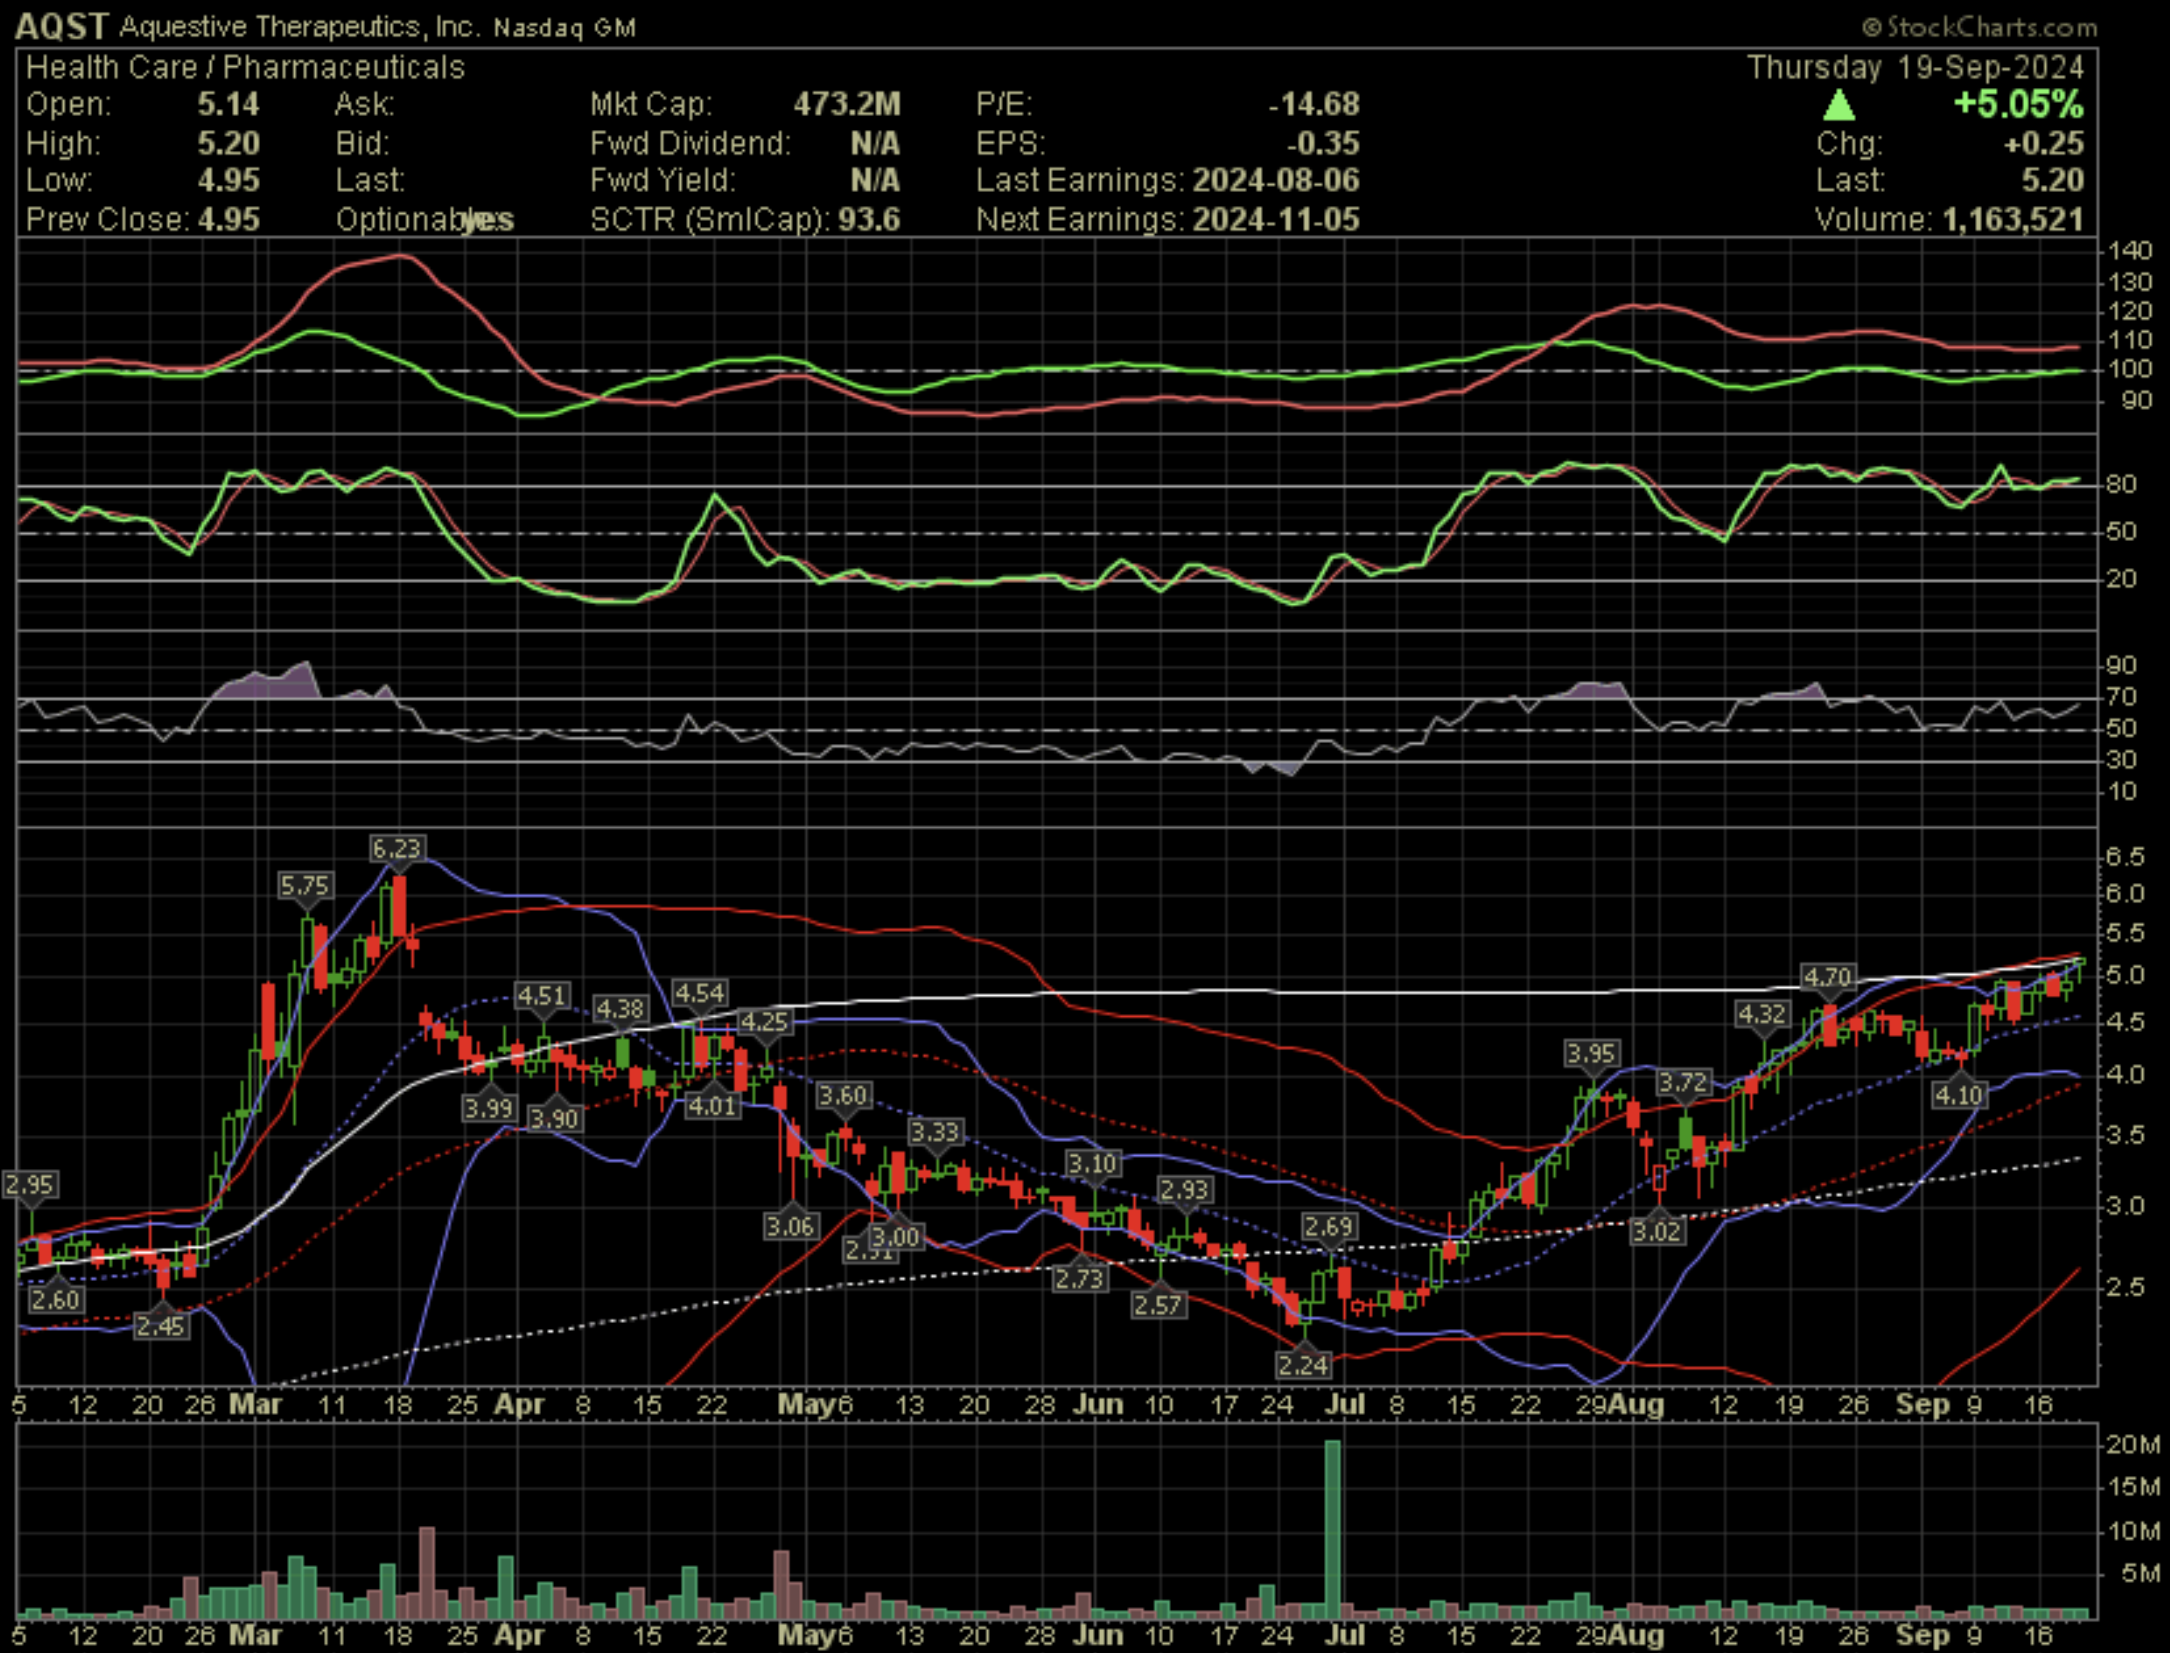Click the 4.70 price label

pyautogui.click(x=1827, y=976)
